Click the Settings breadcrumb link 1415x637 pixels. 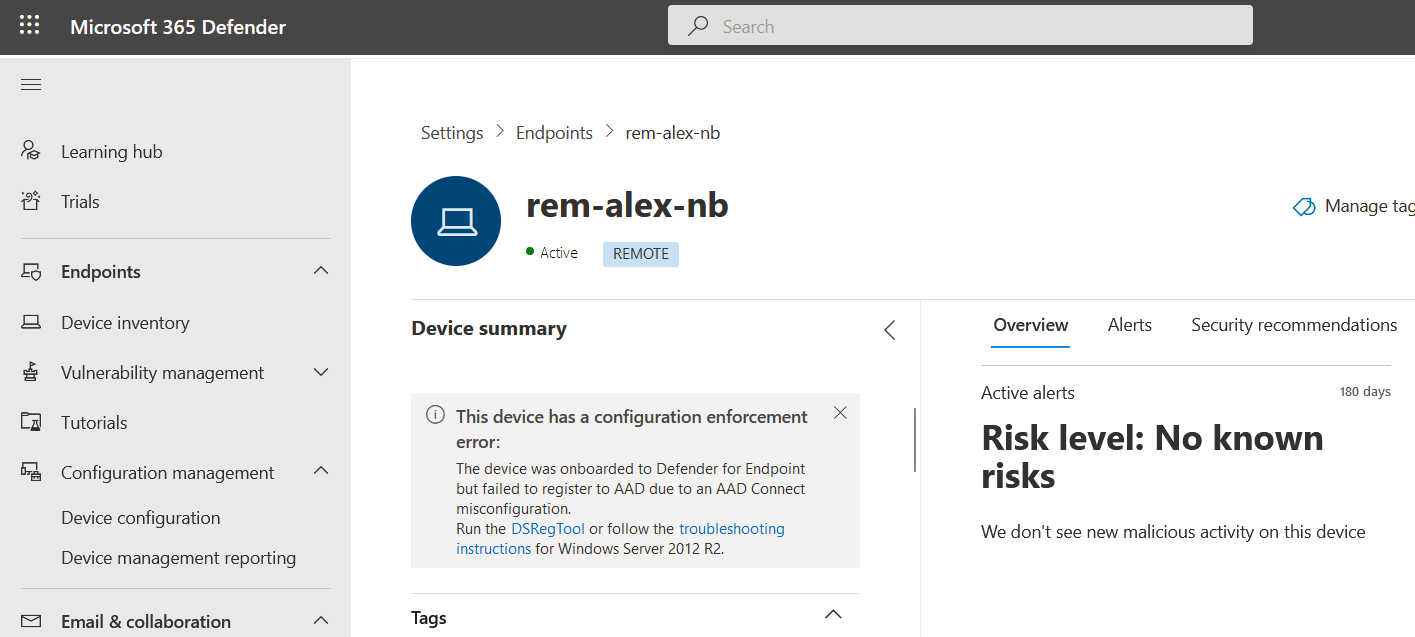pos(452,133)
